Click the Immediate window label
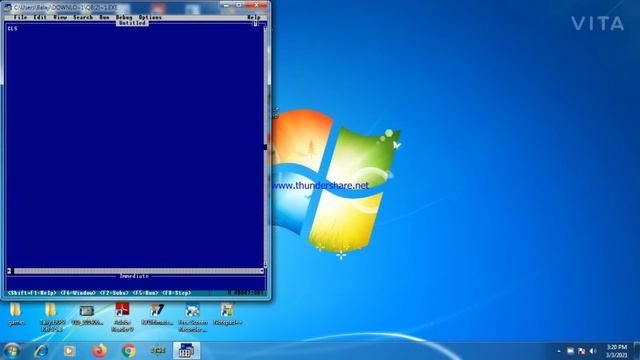This screenshot has width=640, height=360. (x=134, y=276)
